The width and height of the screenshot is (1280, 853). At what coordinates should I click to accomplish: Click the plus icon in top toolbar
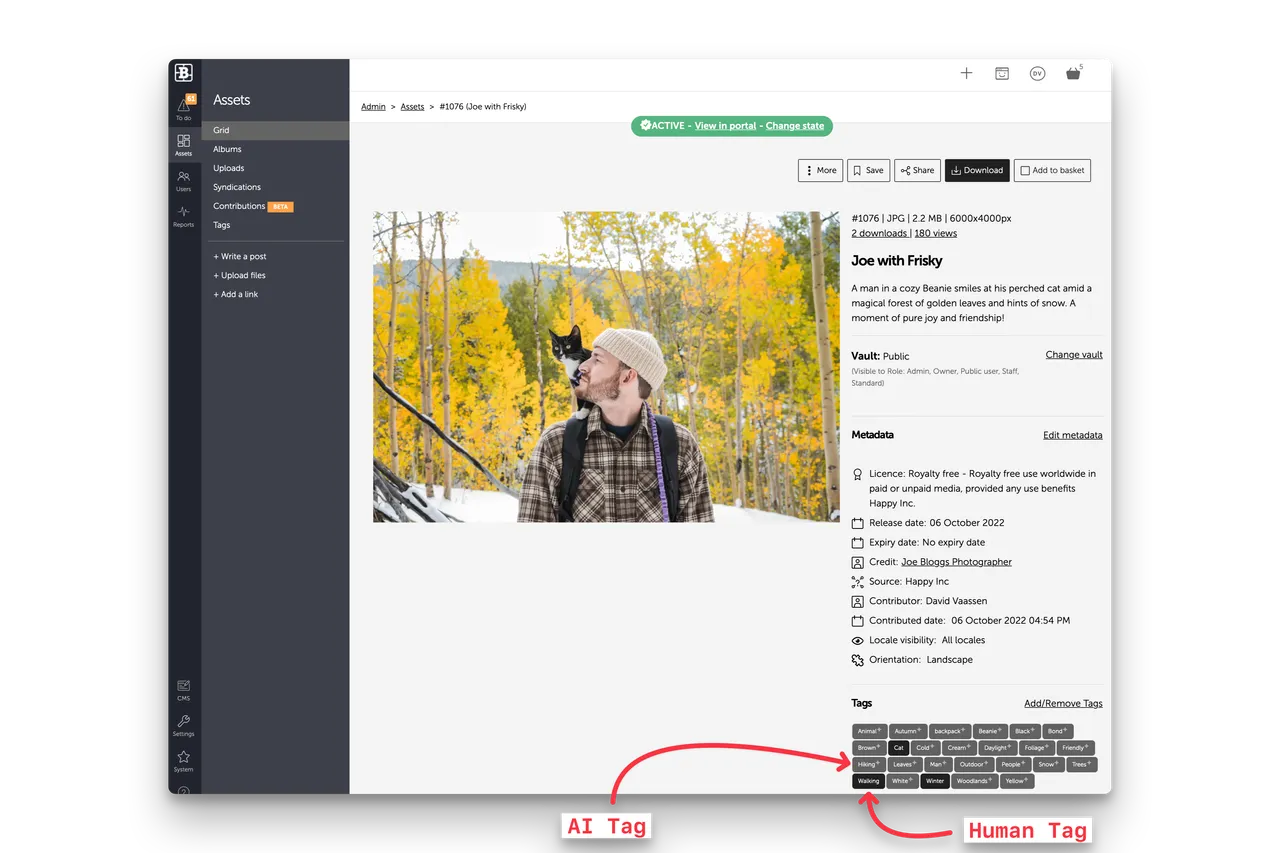[966, 73]
